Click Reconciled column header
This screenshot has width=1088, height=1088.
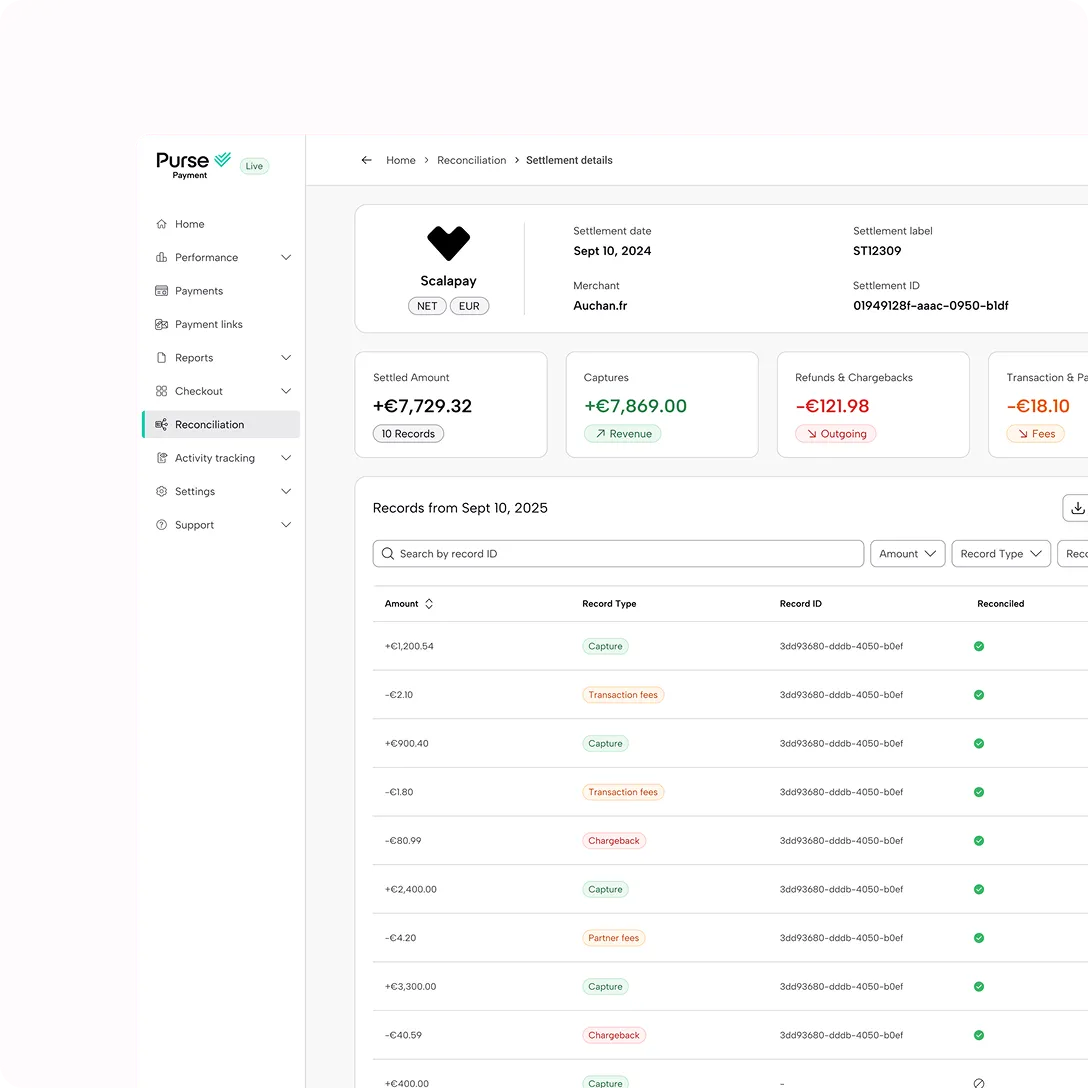click(1000, 604)
